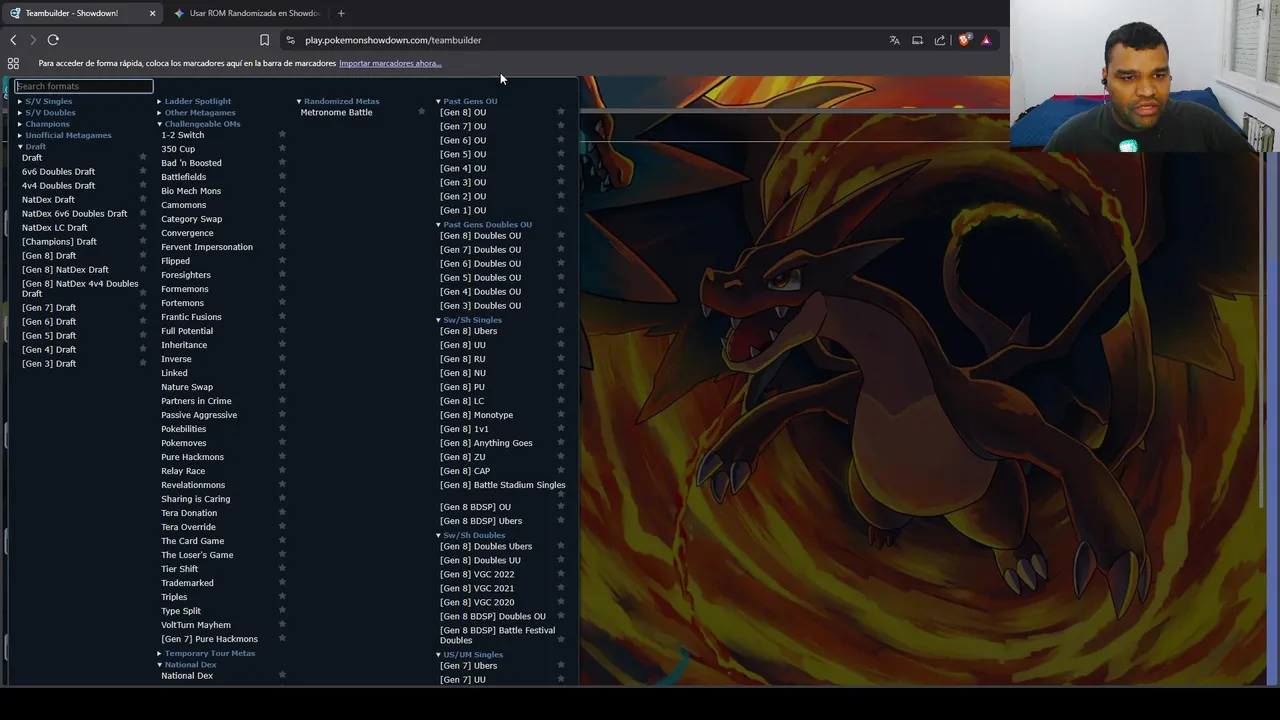Reload the Showdown teambuilder page
Viewport: 1280px width, 720px height.
pyautogui.click(x=53, y=40)
